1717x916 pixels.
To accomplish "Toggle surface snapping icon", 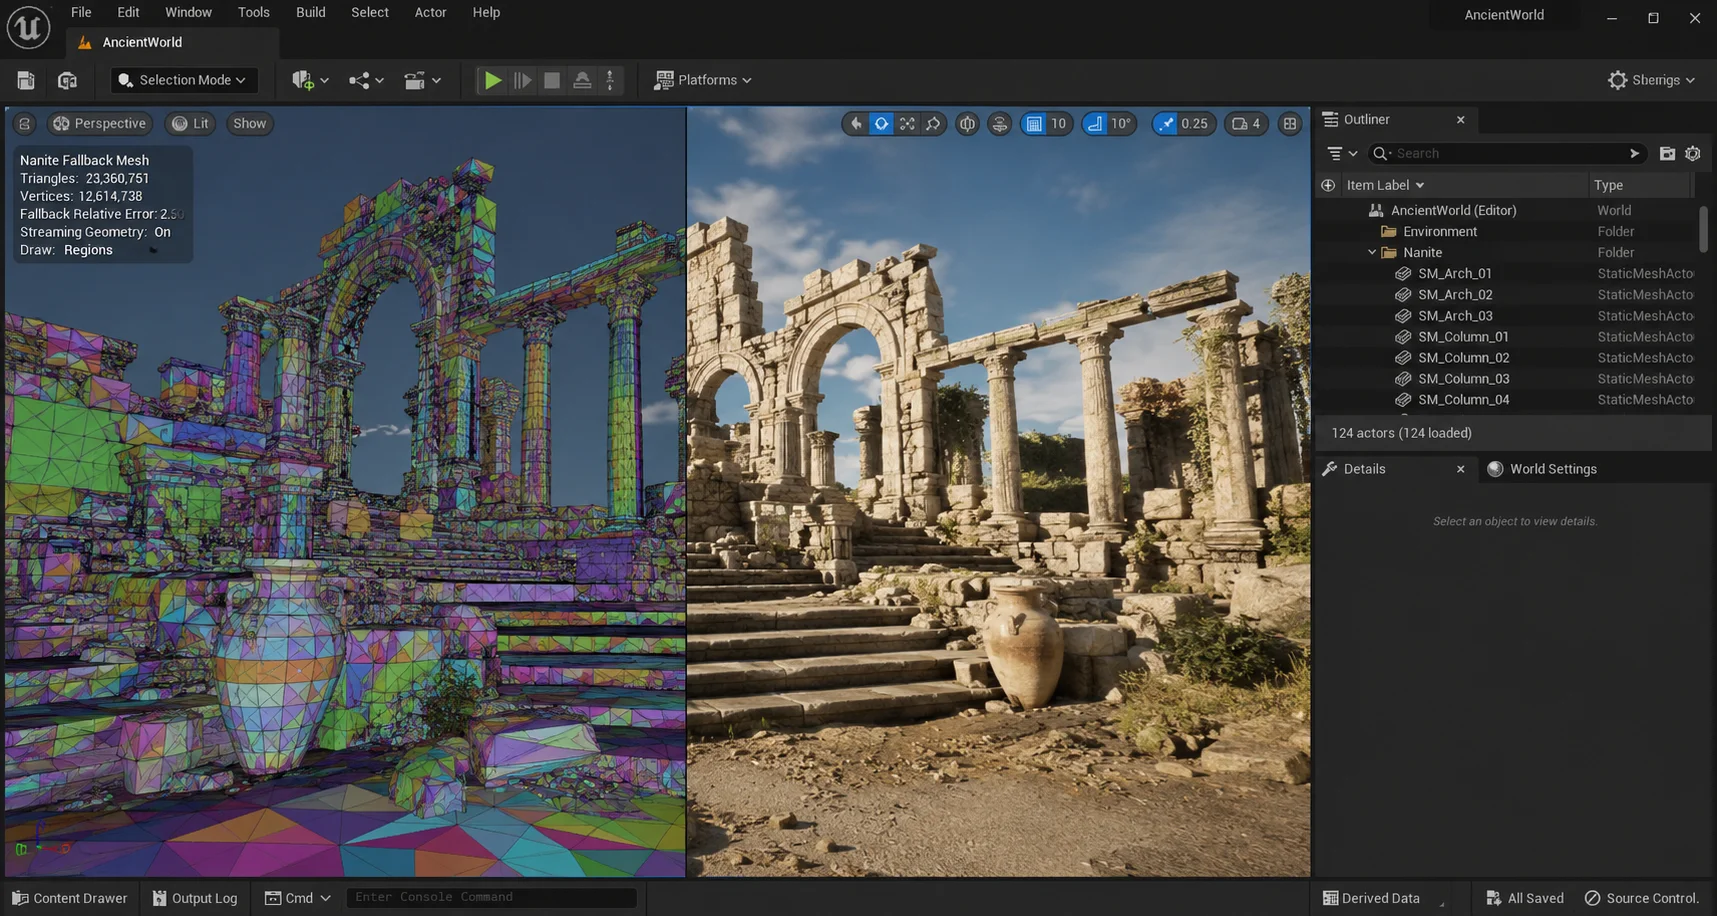I will pos(999,123).
